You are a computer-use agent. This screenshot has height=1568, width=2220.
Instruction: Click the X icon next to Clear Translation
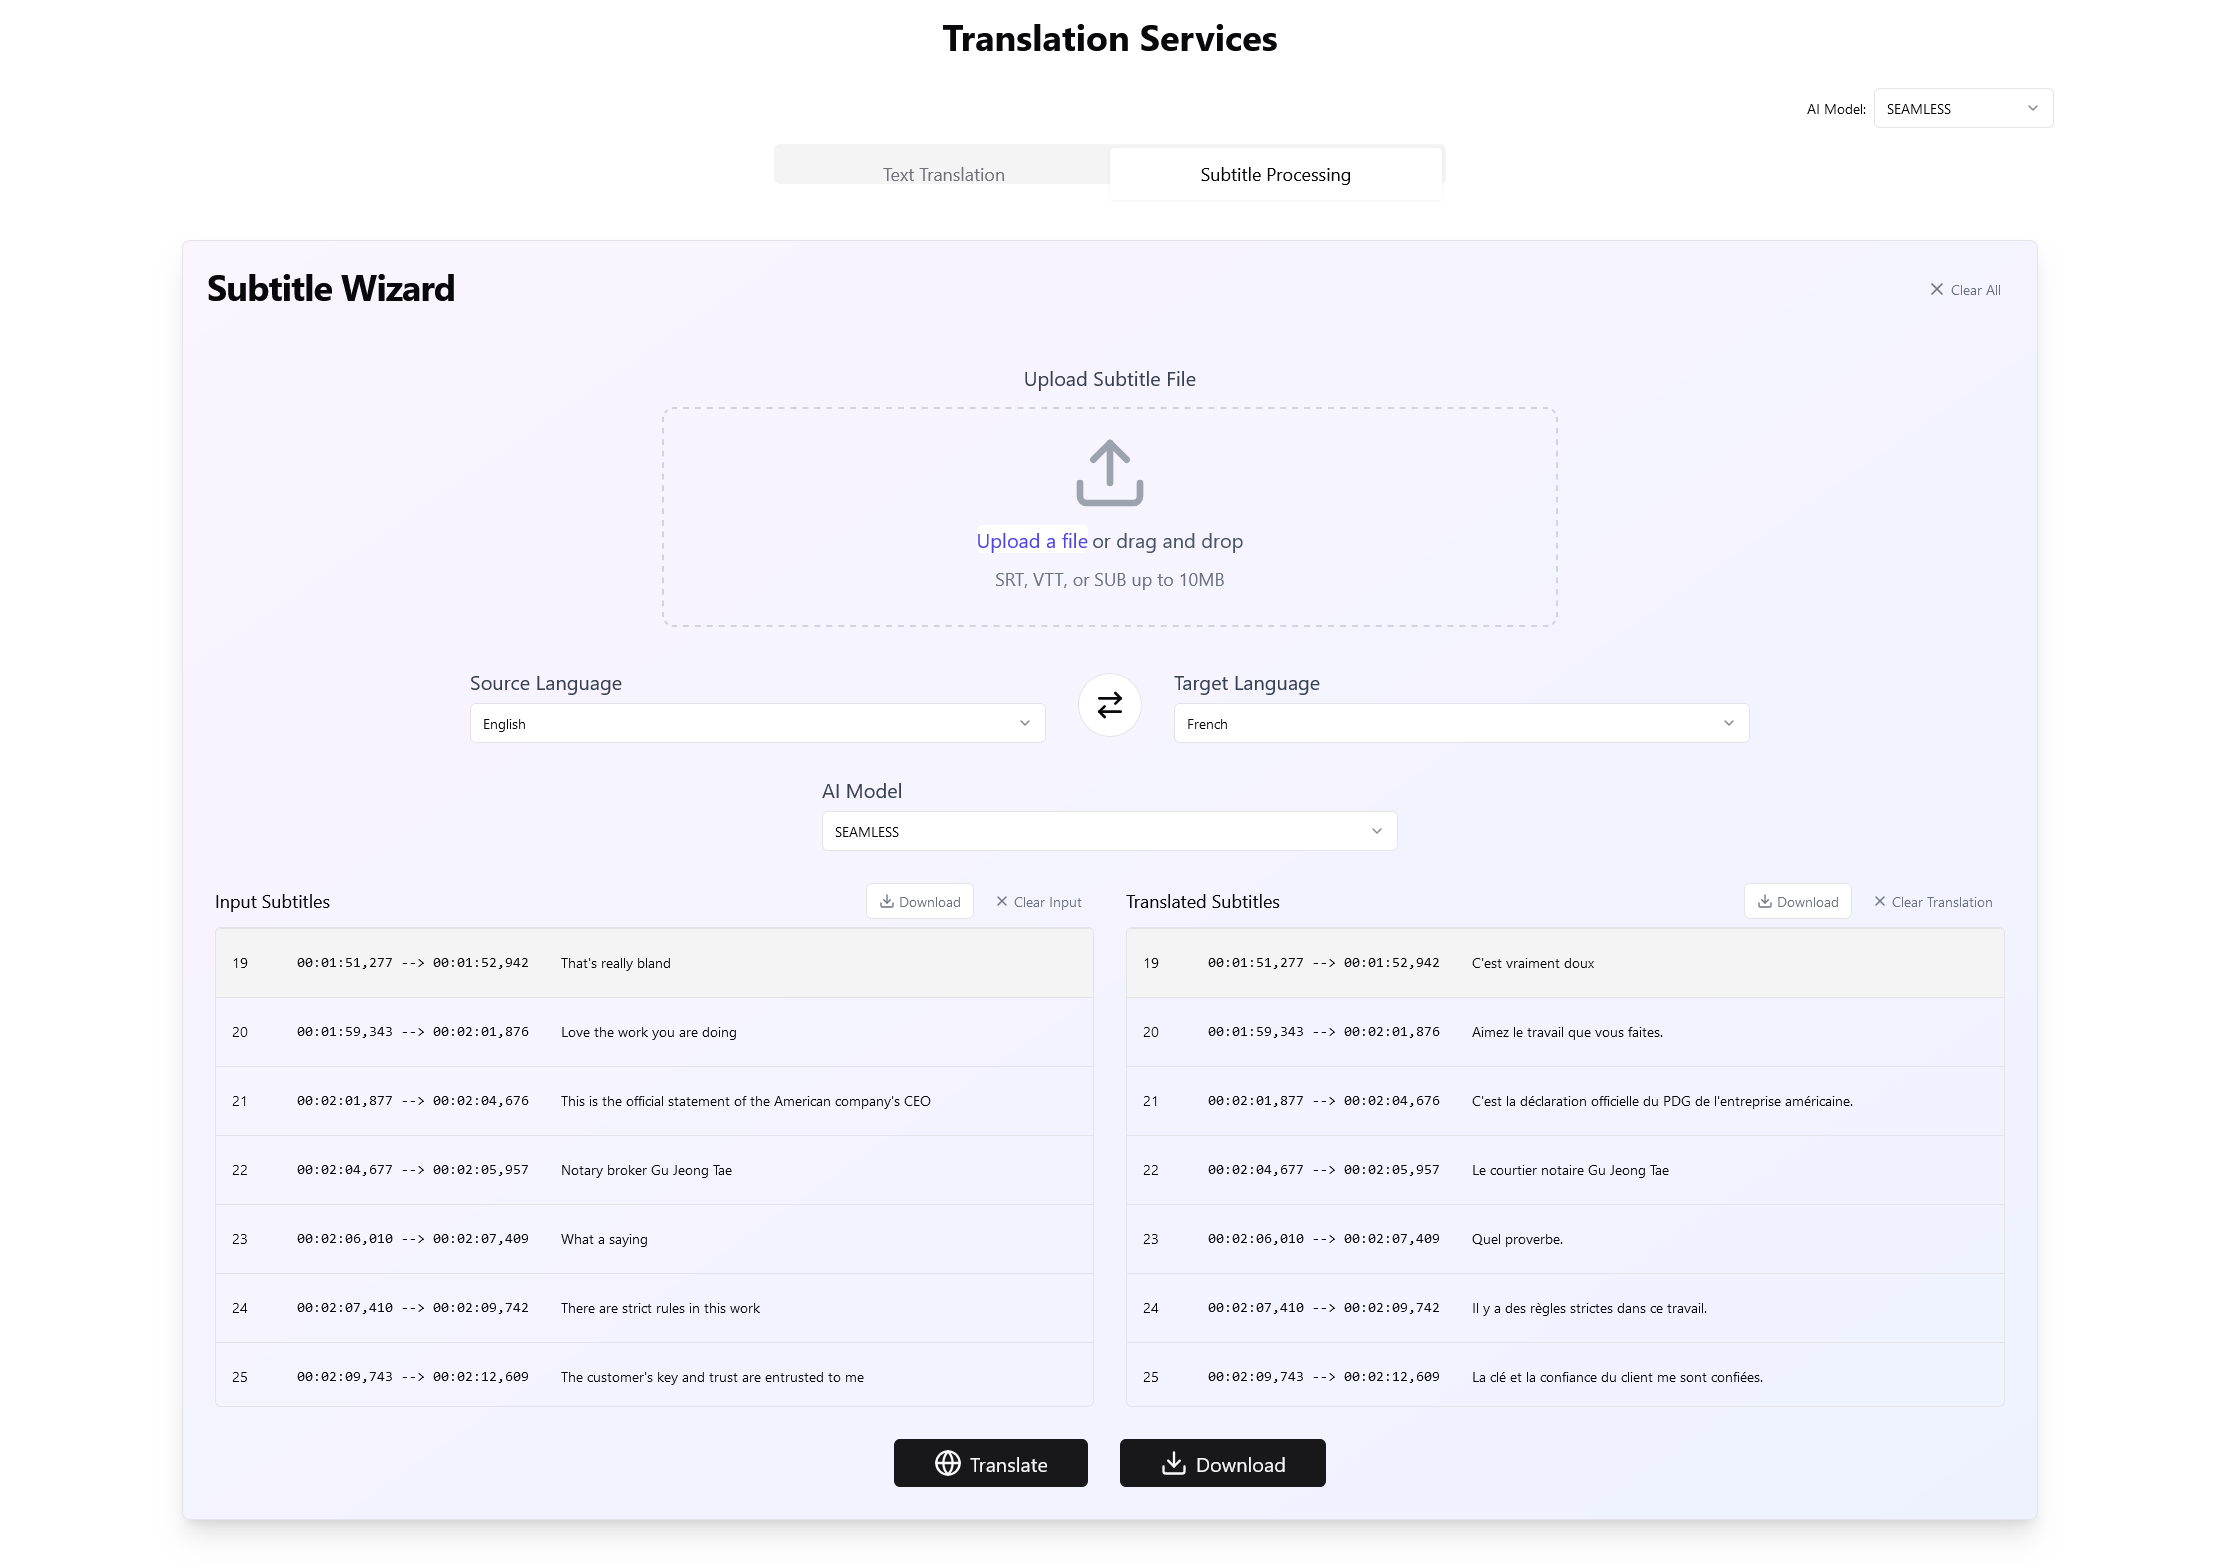click(1879, 901)
